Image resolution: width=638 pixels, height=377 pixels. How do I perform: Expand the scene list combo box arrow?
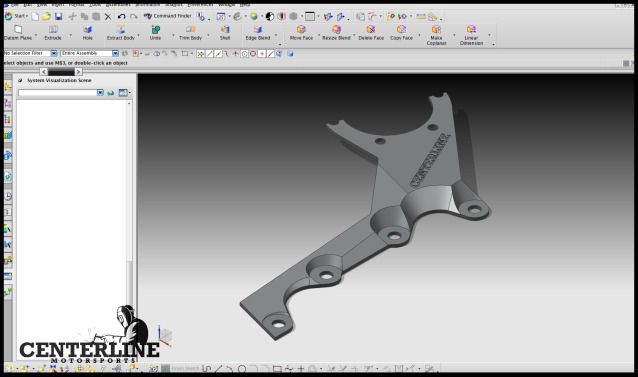[x=100, y=93]
